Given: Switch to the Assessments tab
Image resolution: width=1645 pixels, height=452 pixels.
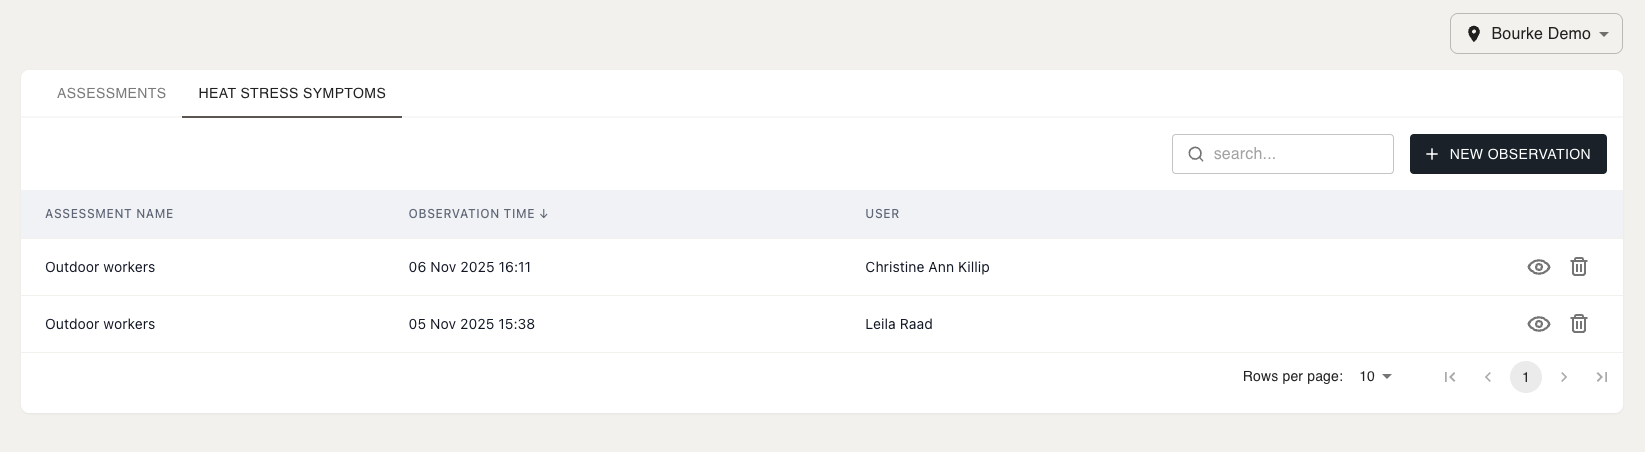Looking at the screenshot, I should pyautogui.click(x=111, y=93).
